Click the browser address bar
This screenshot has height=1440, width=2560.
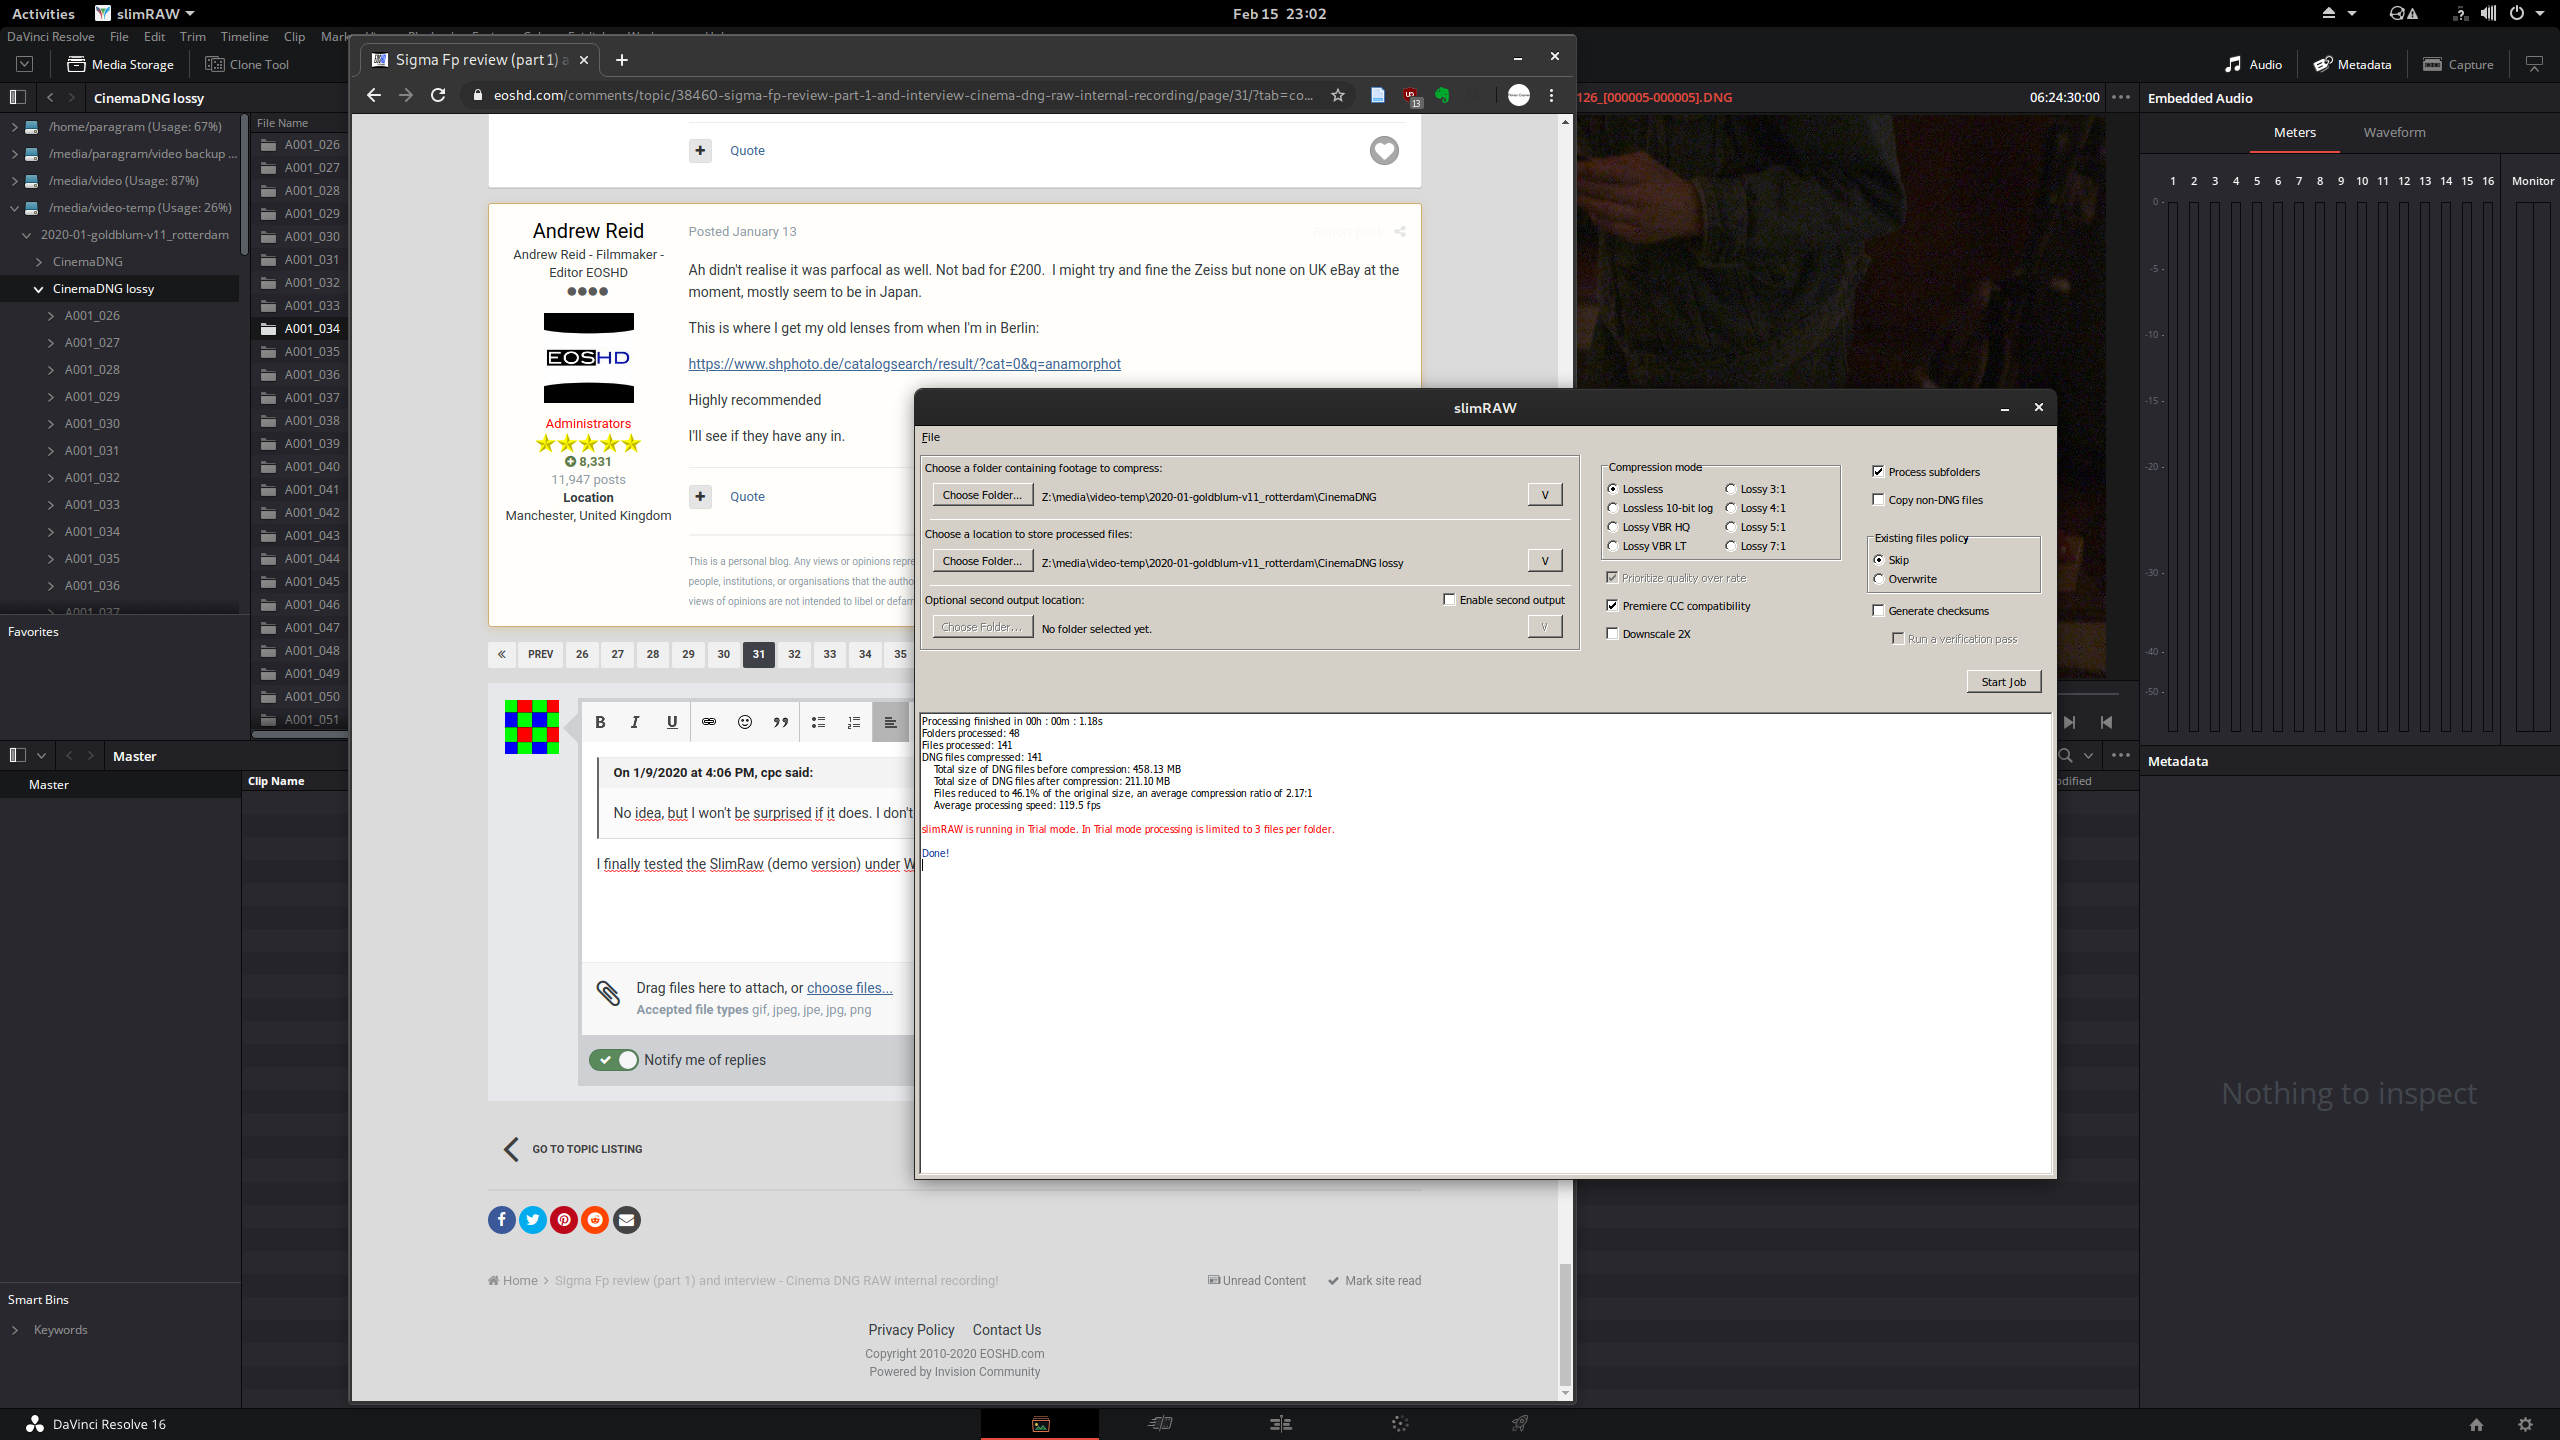[x=903, y=95]
